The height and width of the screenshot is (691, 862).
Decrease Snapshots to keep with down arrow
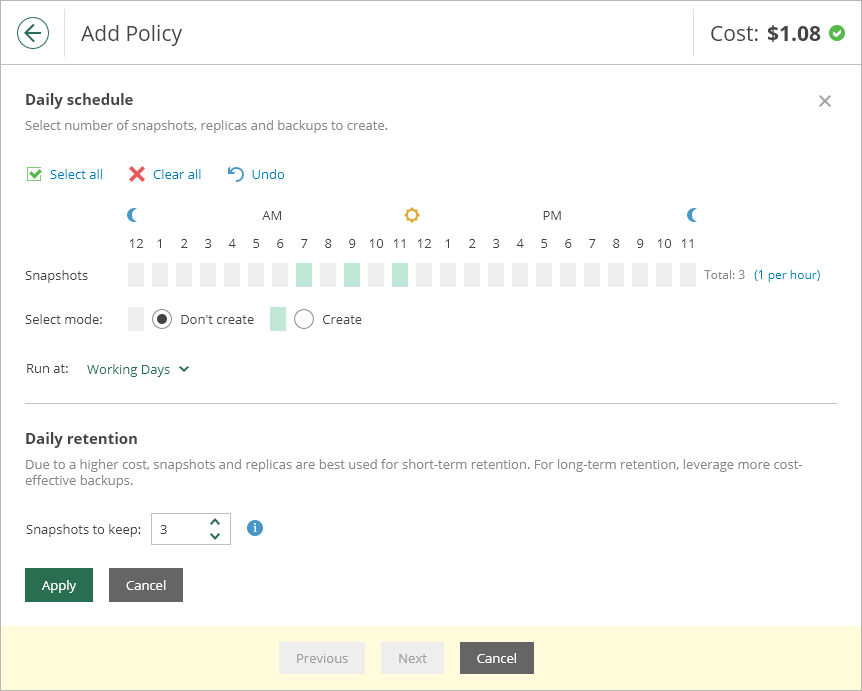point(215,536)
